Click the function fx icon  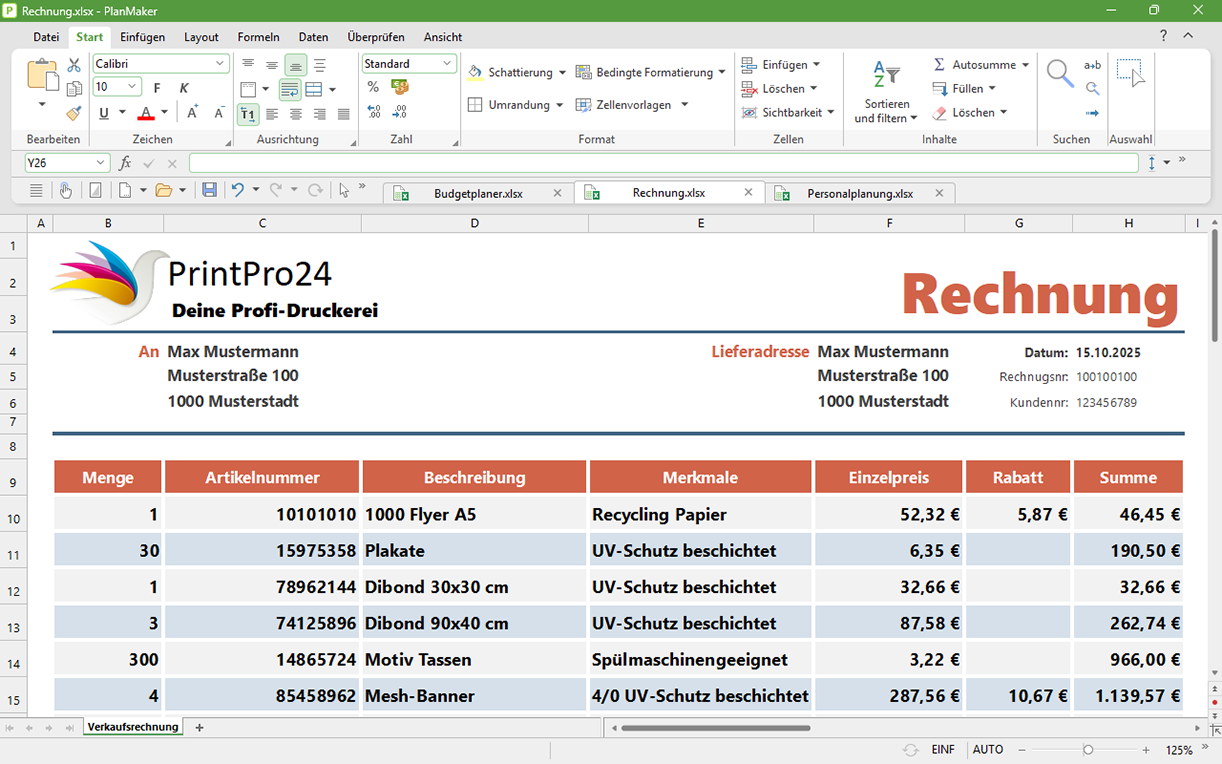pyautogui.click(x=125, y=163)
